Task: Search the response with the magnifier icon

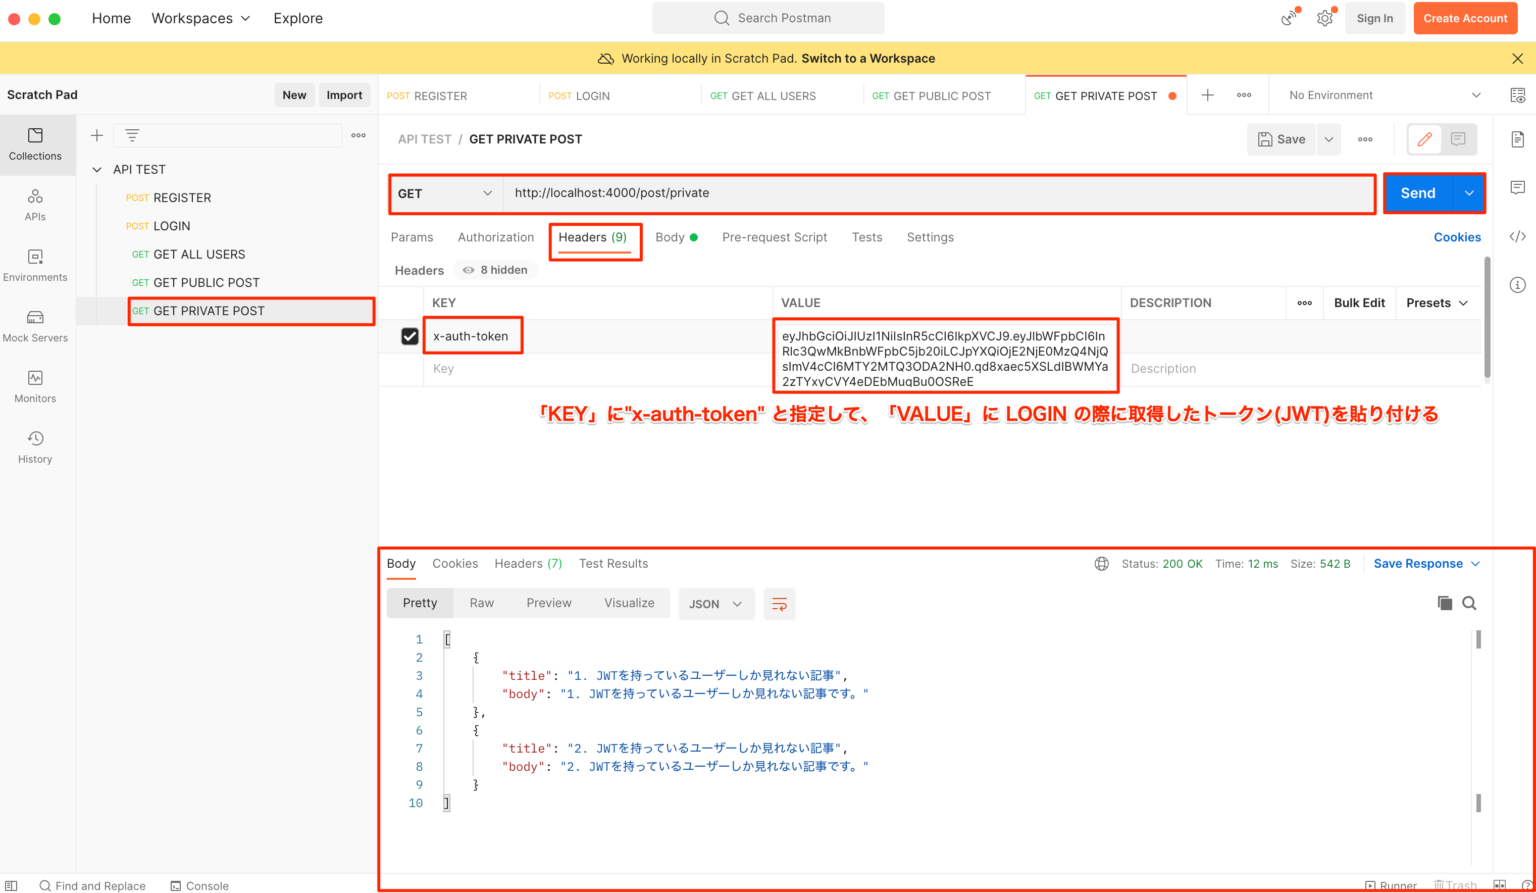Action: [1469, 603]
